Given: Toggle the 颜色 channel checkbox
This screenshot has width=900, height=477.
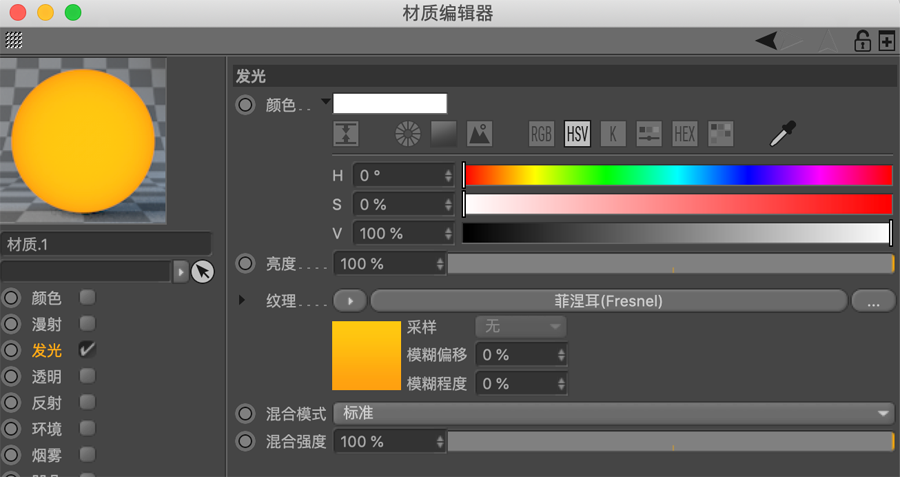Looking at the screenshot, I should 88,297.
